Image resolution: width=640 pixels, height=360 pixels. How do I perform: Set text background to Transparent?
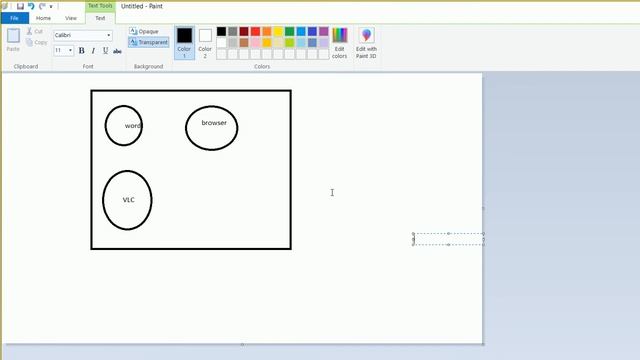[149, 42]
